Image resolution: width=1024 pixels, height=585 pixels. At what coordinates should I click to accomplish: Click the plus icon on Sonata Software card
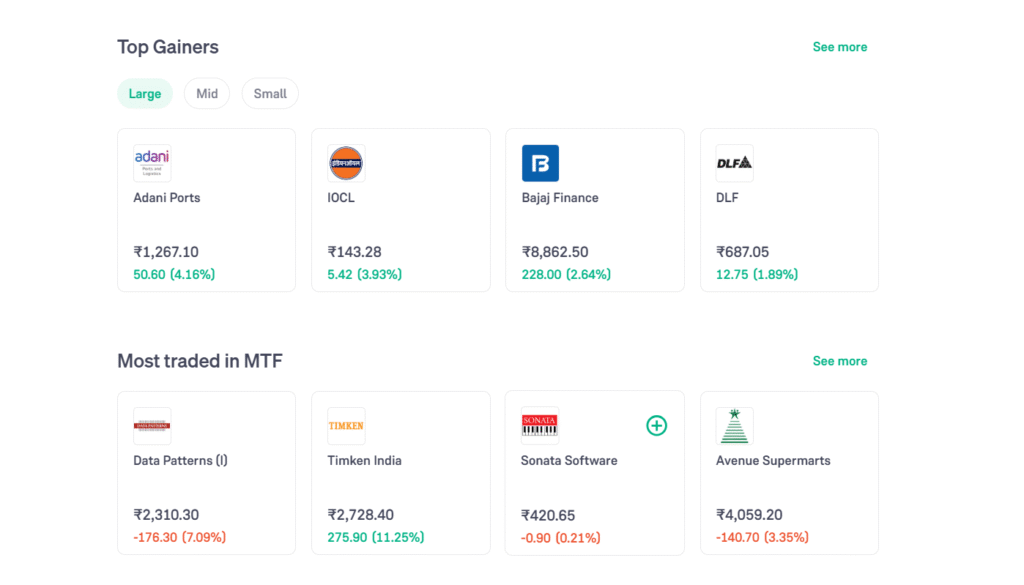[x=657, y=425]
